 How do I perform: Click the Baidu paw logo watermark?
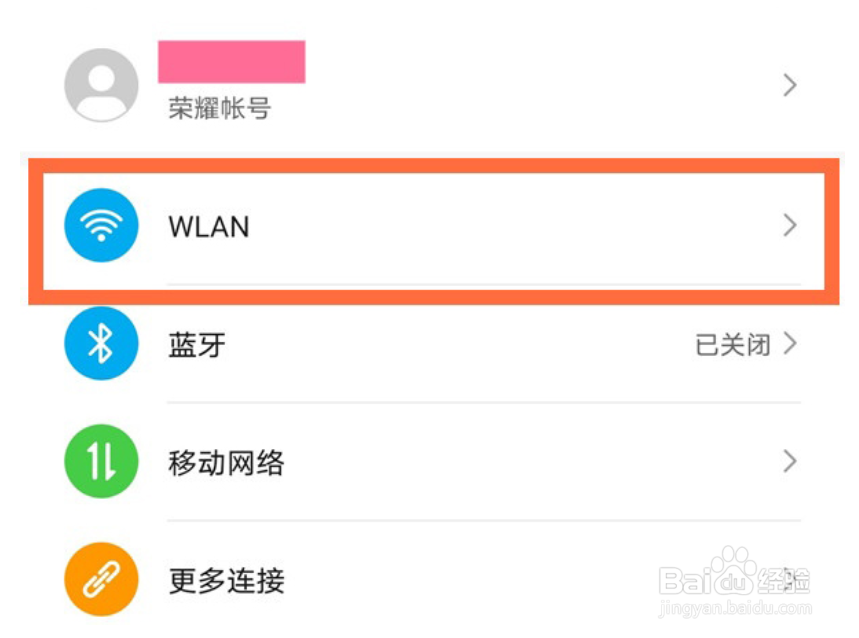click(x=732, y=570)
